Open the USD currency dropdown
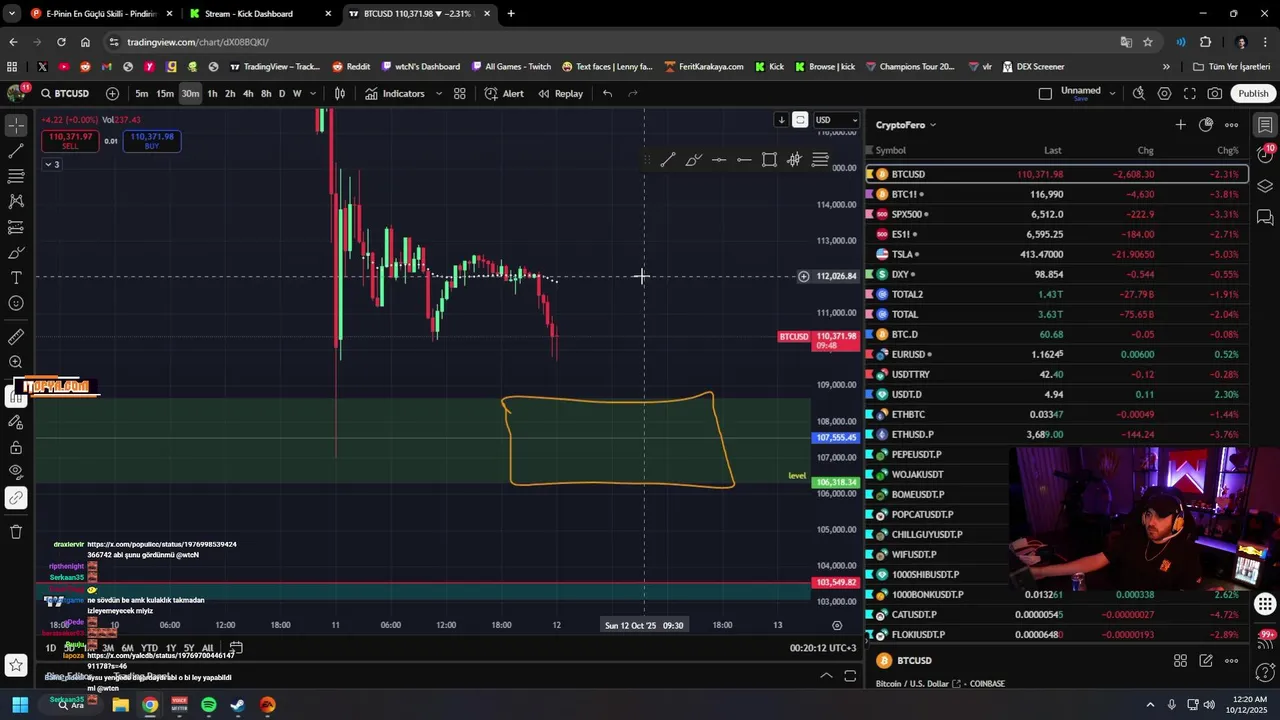Image resolution: width=1280 pixels, height=720 pixels. [x=837, y=120]
